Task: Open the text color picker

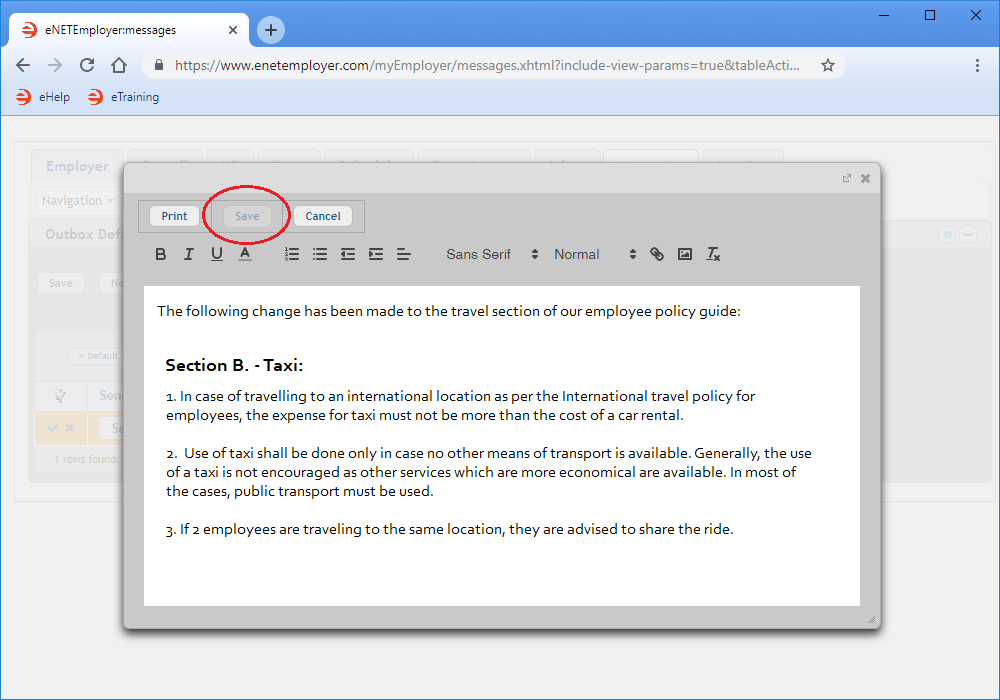Action: [245, 254]
